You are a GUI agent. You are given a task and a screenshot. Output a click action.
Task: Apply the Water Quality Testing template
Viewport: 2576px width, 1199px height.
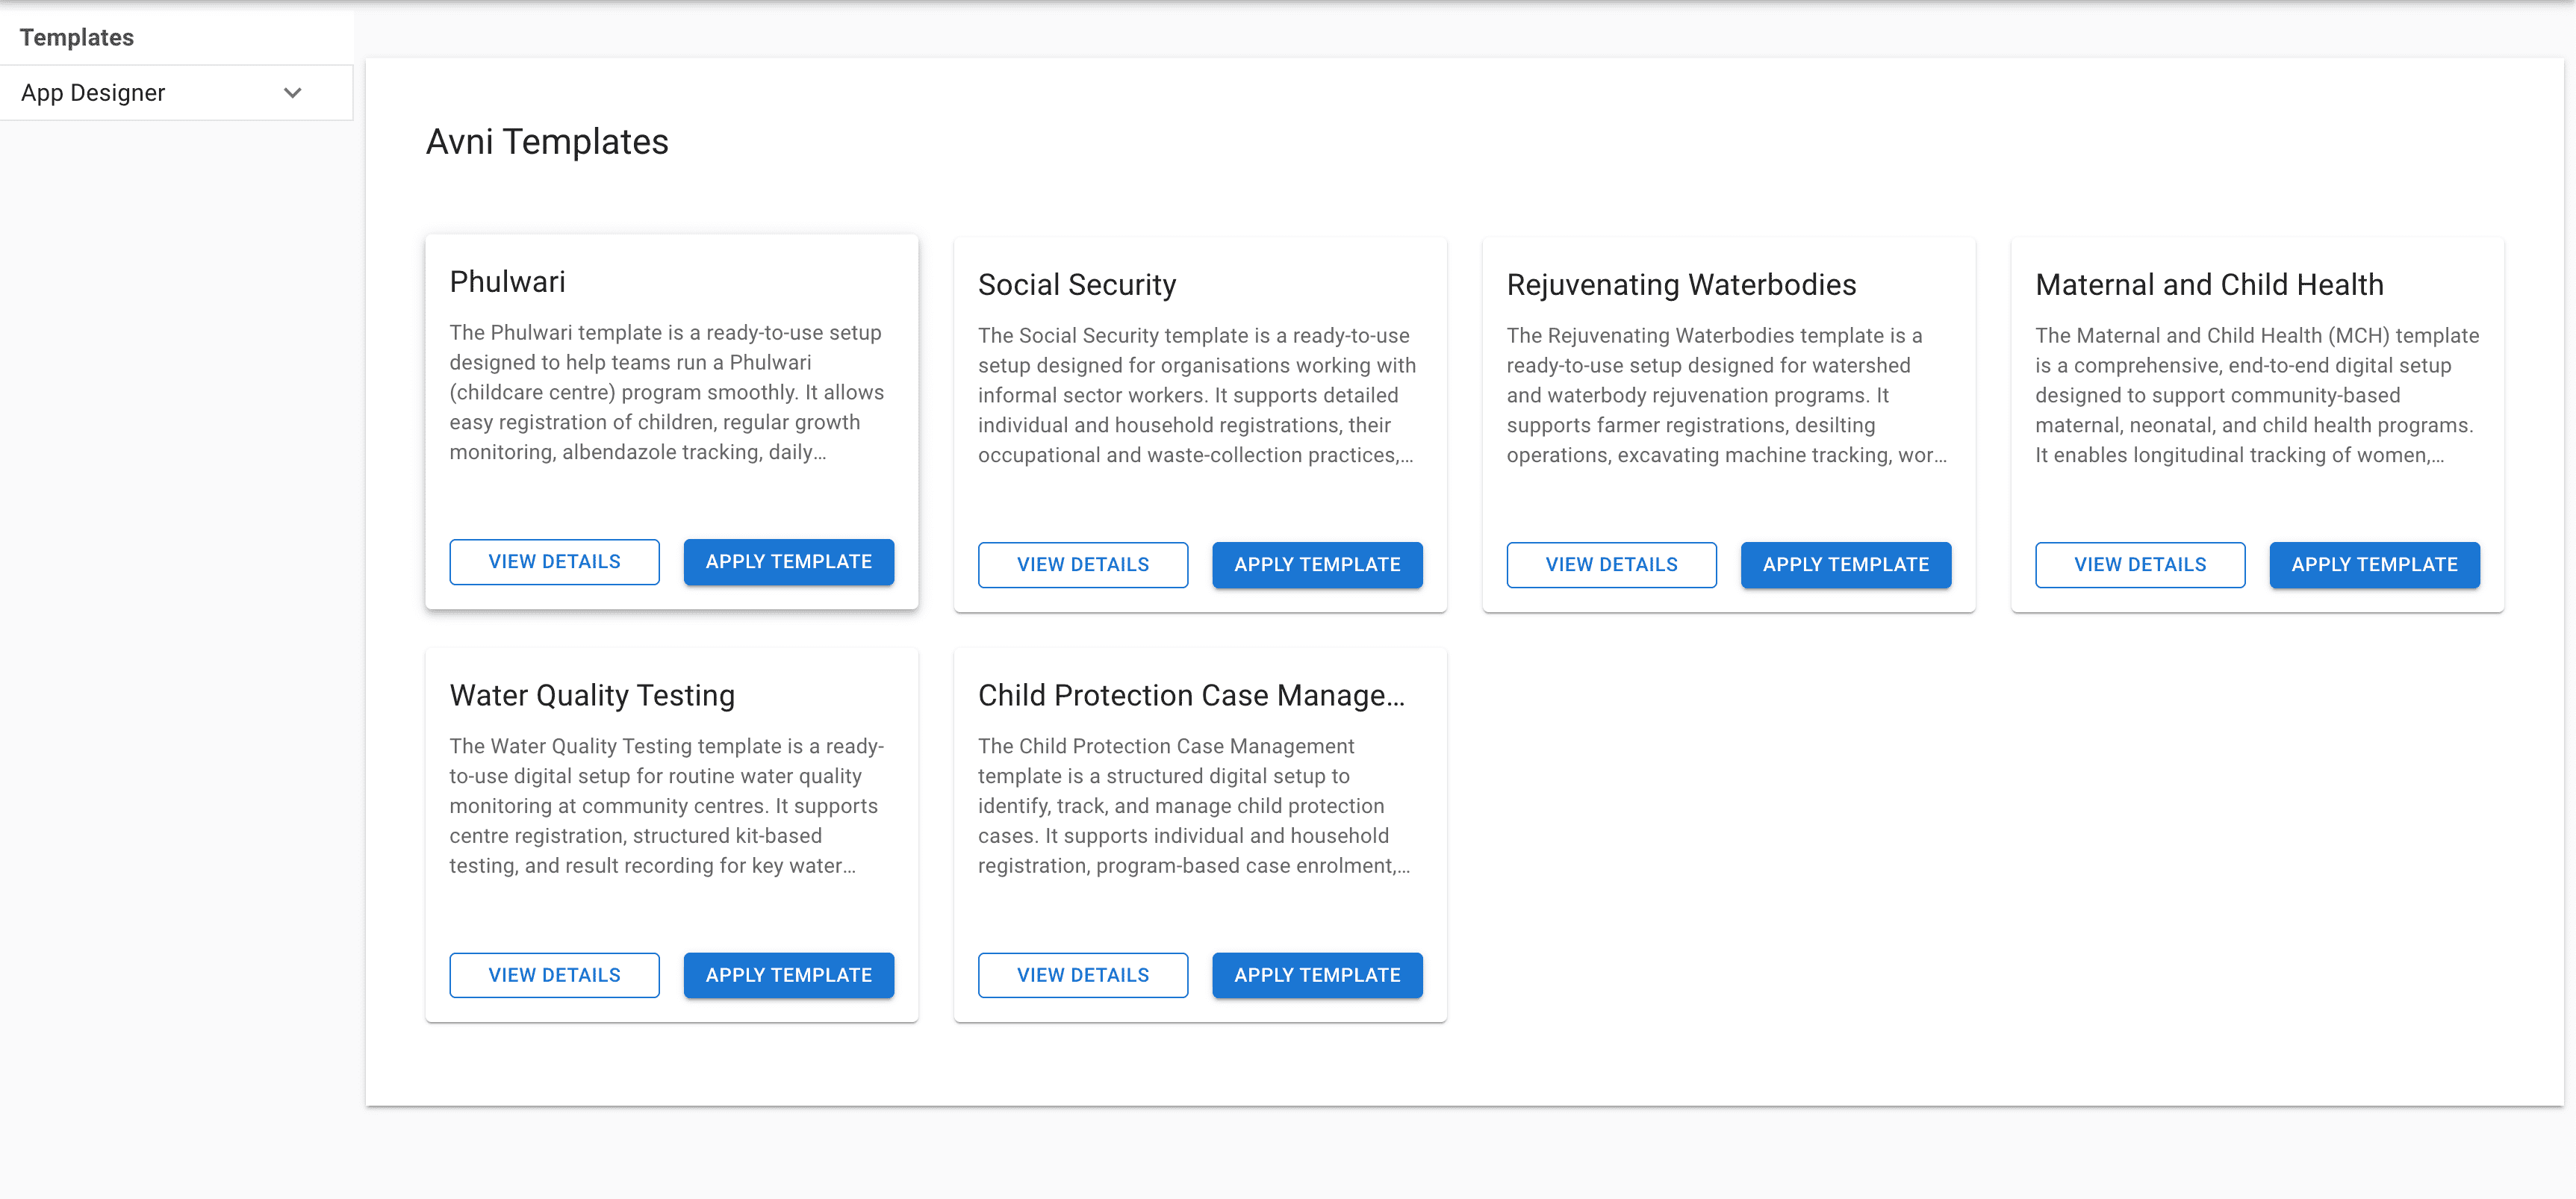(788, 975)
